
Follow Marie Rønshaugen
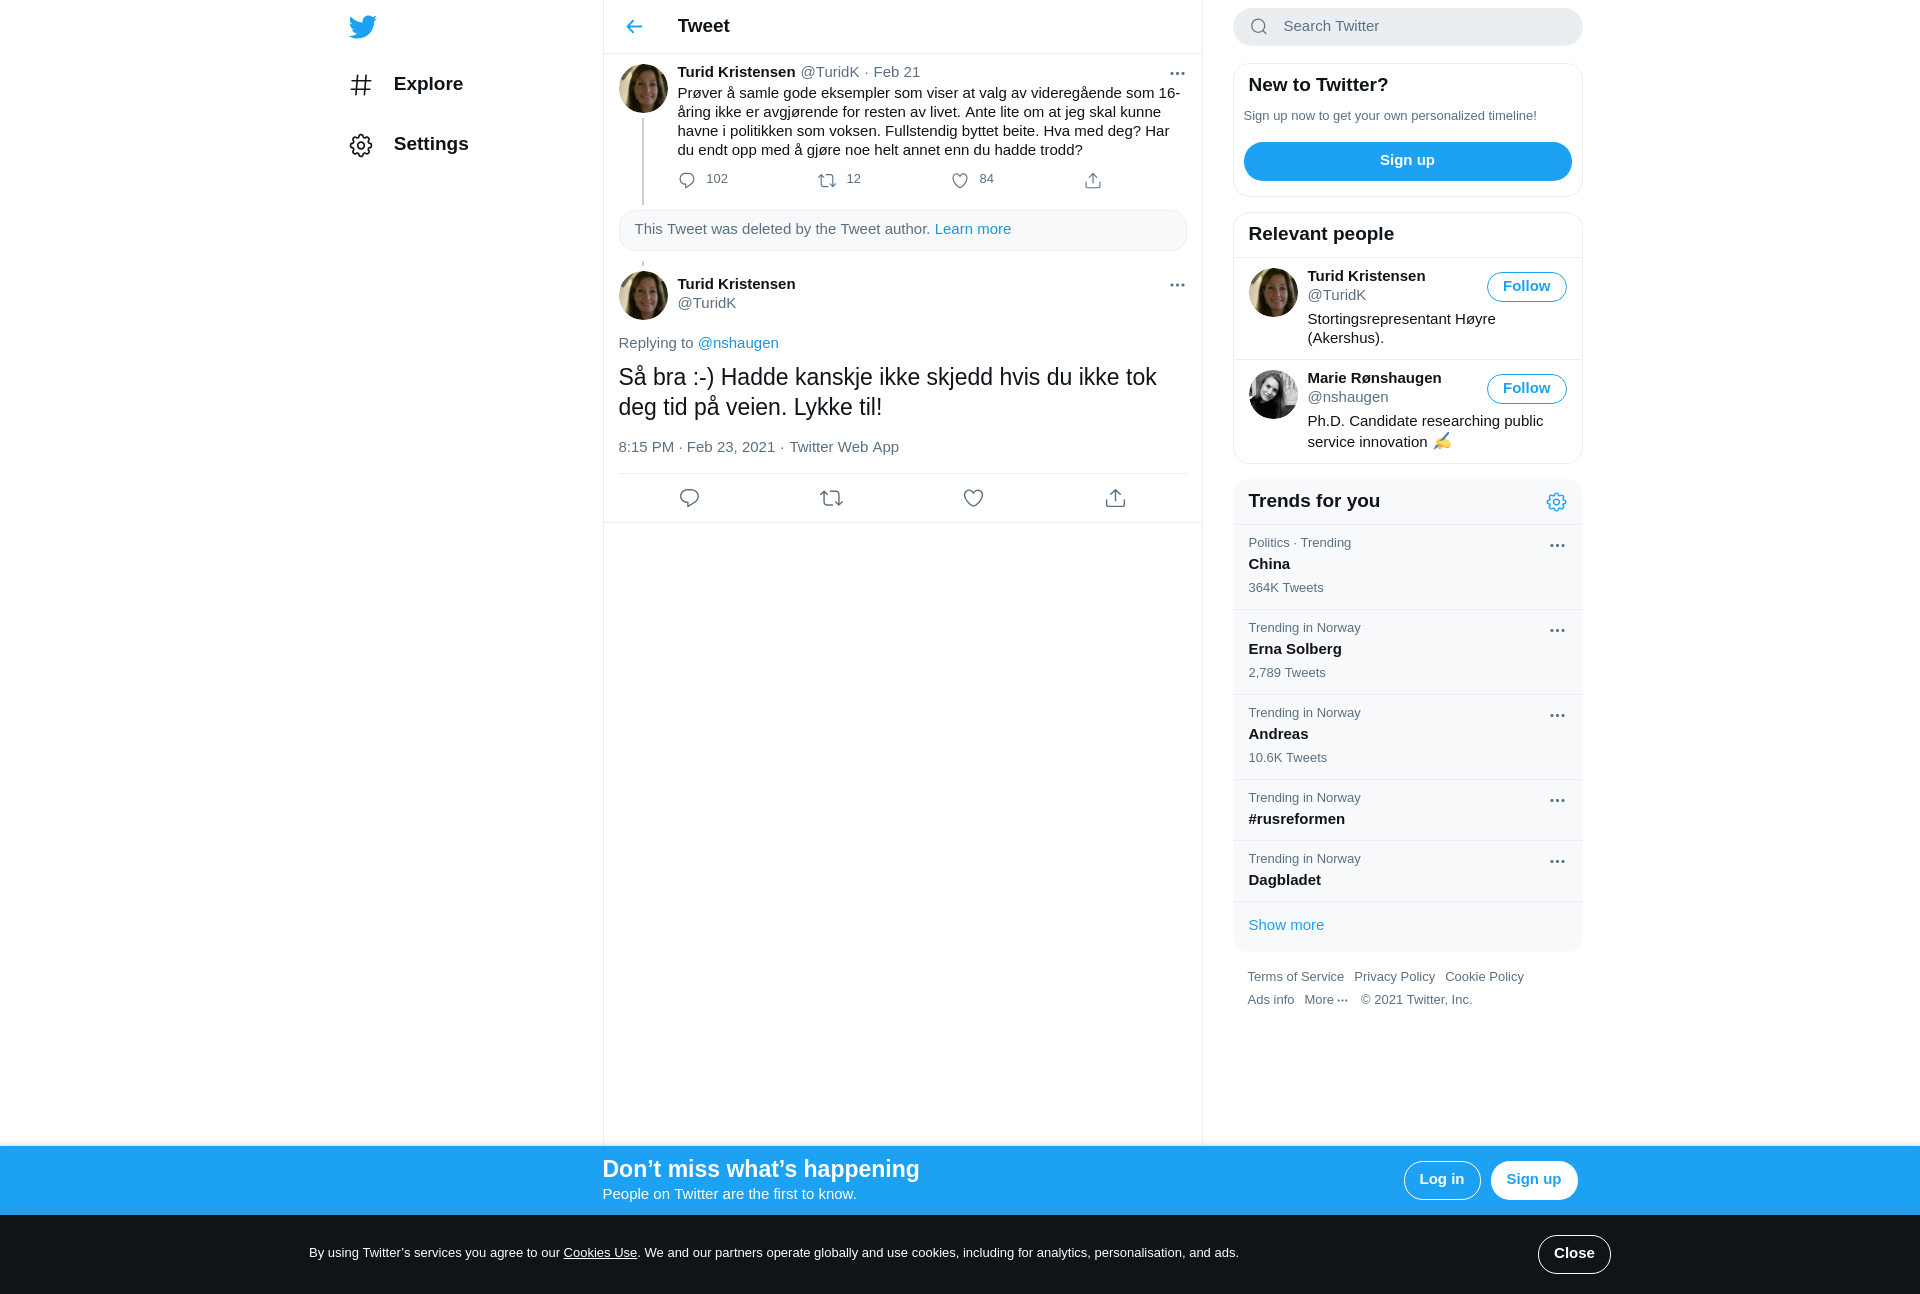click(x=1526, y=389)
